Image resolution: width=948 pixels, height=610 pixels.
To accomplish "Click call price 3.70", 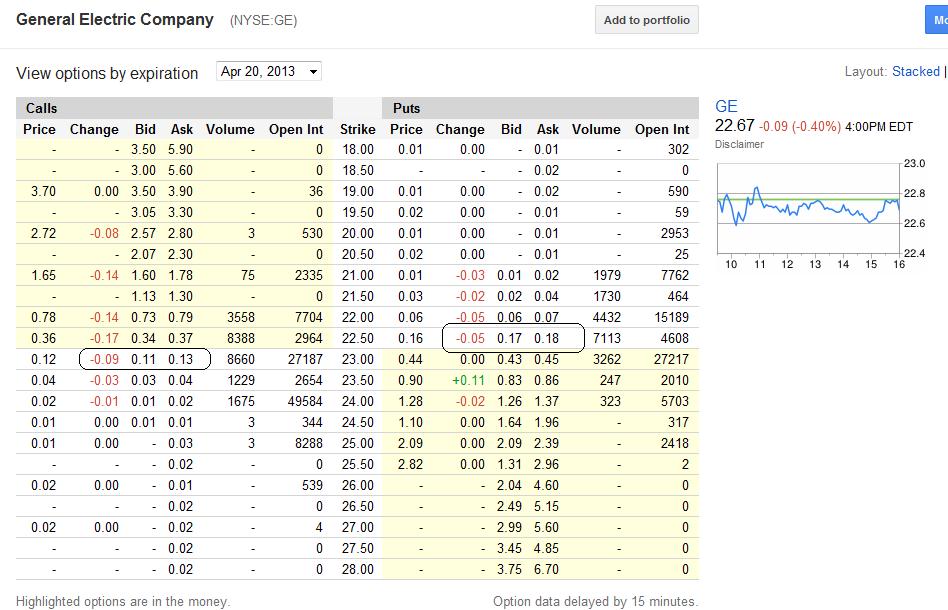I will [43, 192].
